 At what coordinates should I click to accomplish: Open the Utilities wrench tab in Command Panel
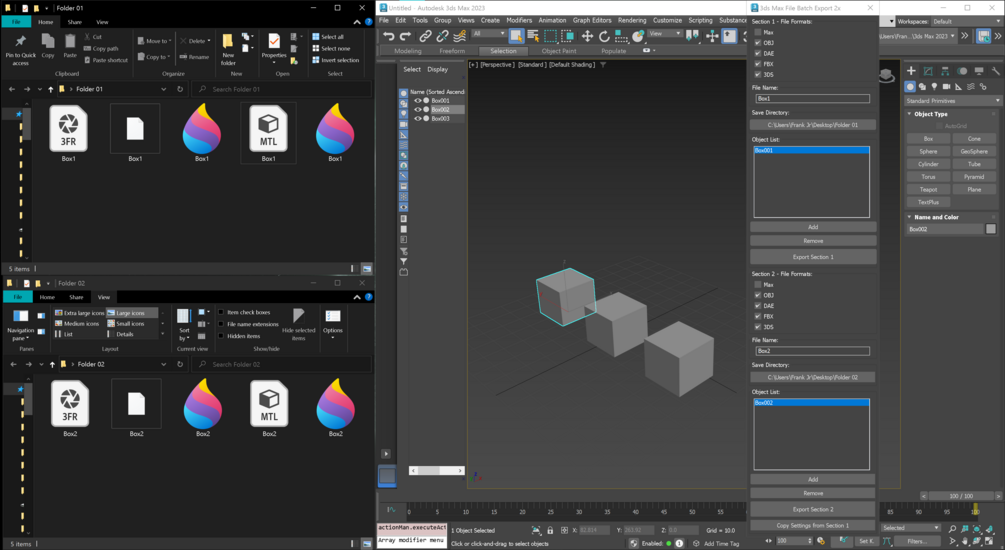click(995, 71)
